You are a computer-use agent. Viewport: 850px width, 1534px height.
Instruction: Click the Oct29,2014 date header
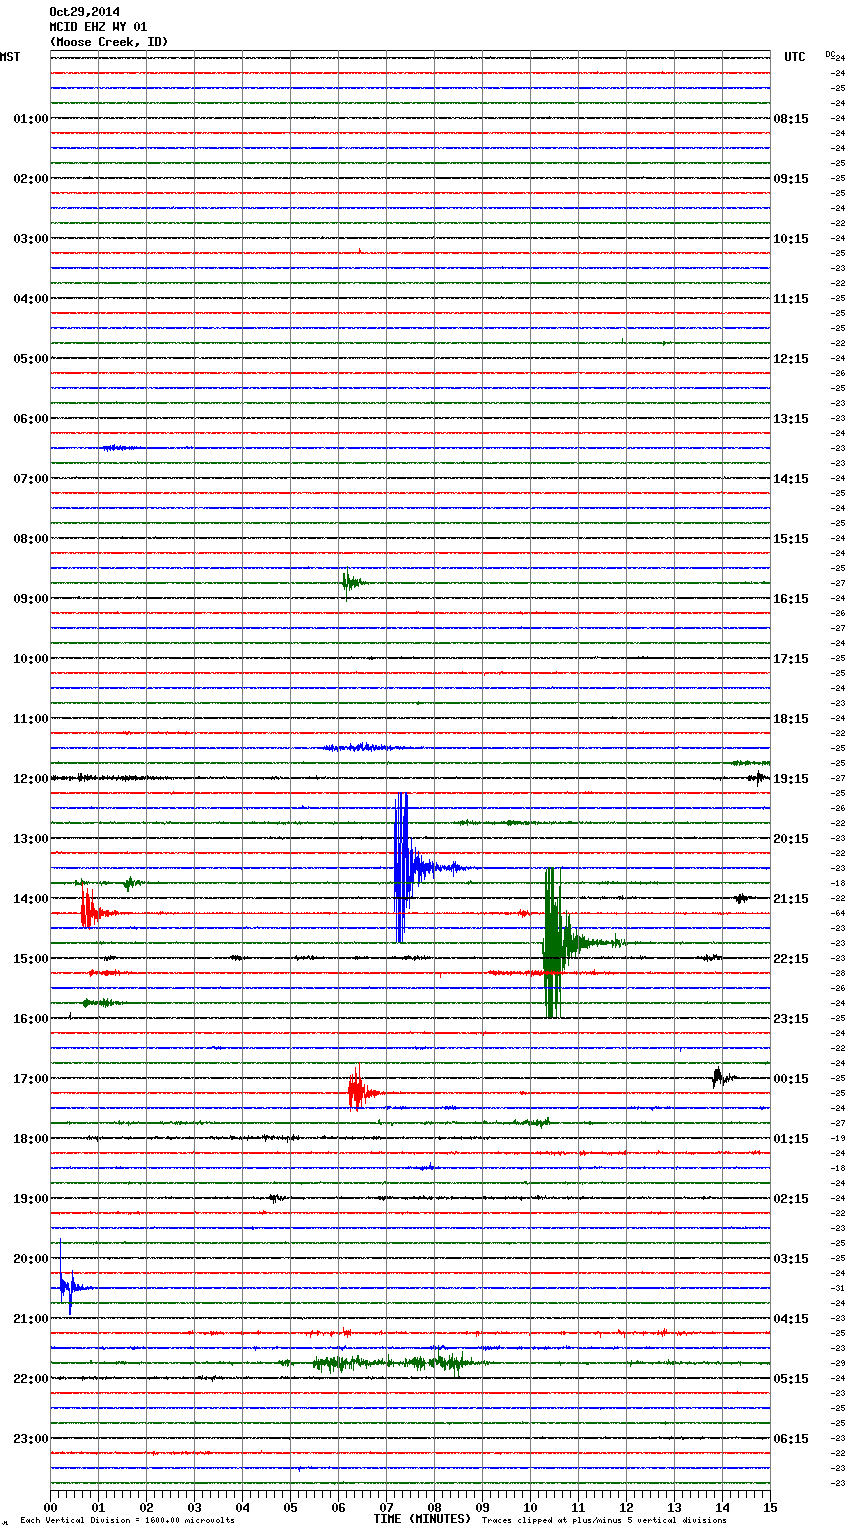(x=84, y=12)
